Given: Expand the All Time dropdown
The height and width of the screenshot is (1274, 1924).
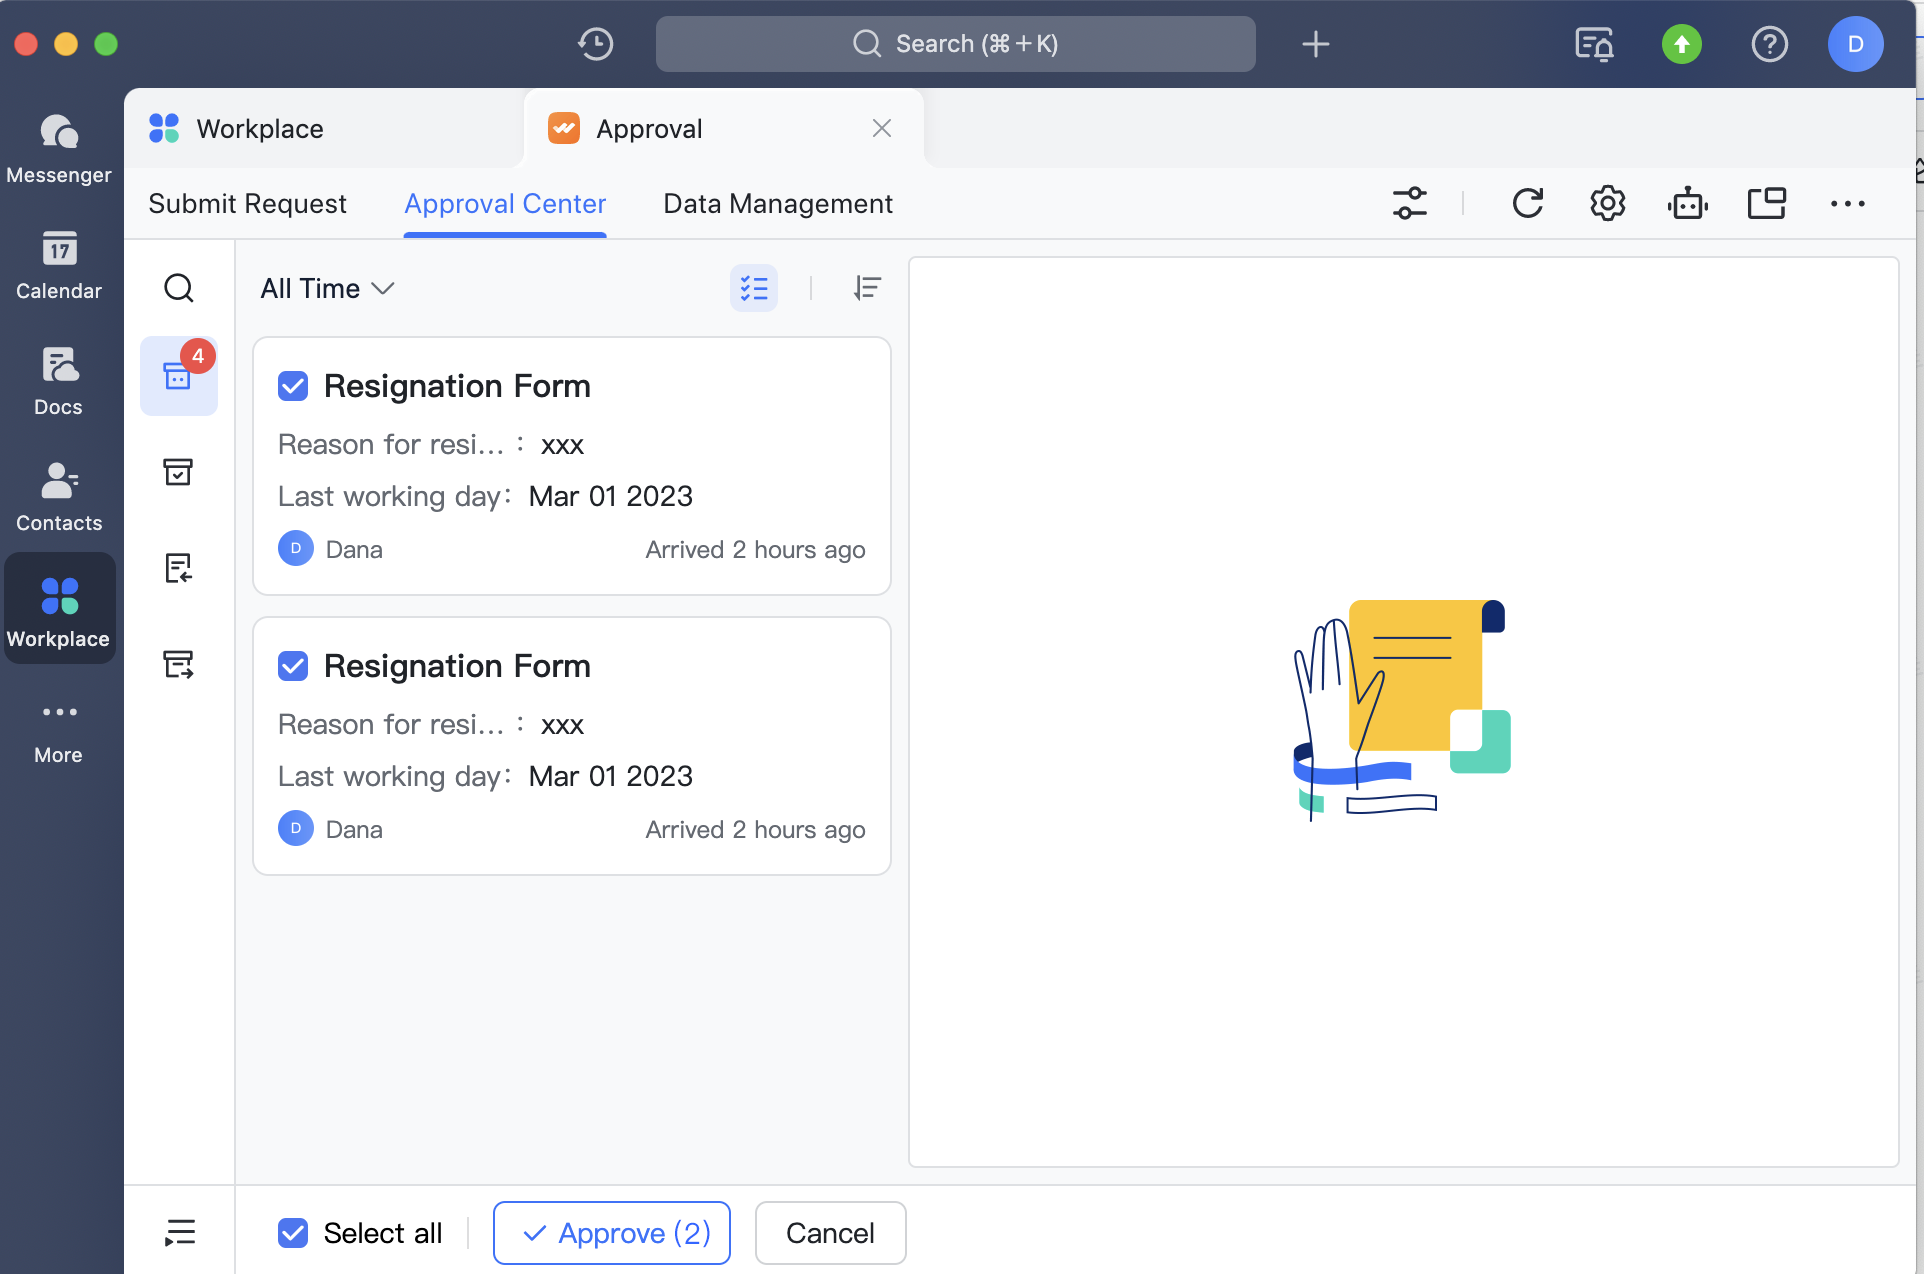Looking at the screenshot, I should click(x=327, y=289).
